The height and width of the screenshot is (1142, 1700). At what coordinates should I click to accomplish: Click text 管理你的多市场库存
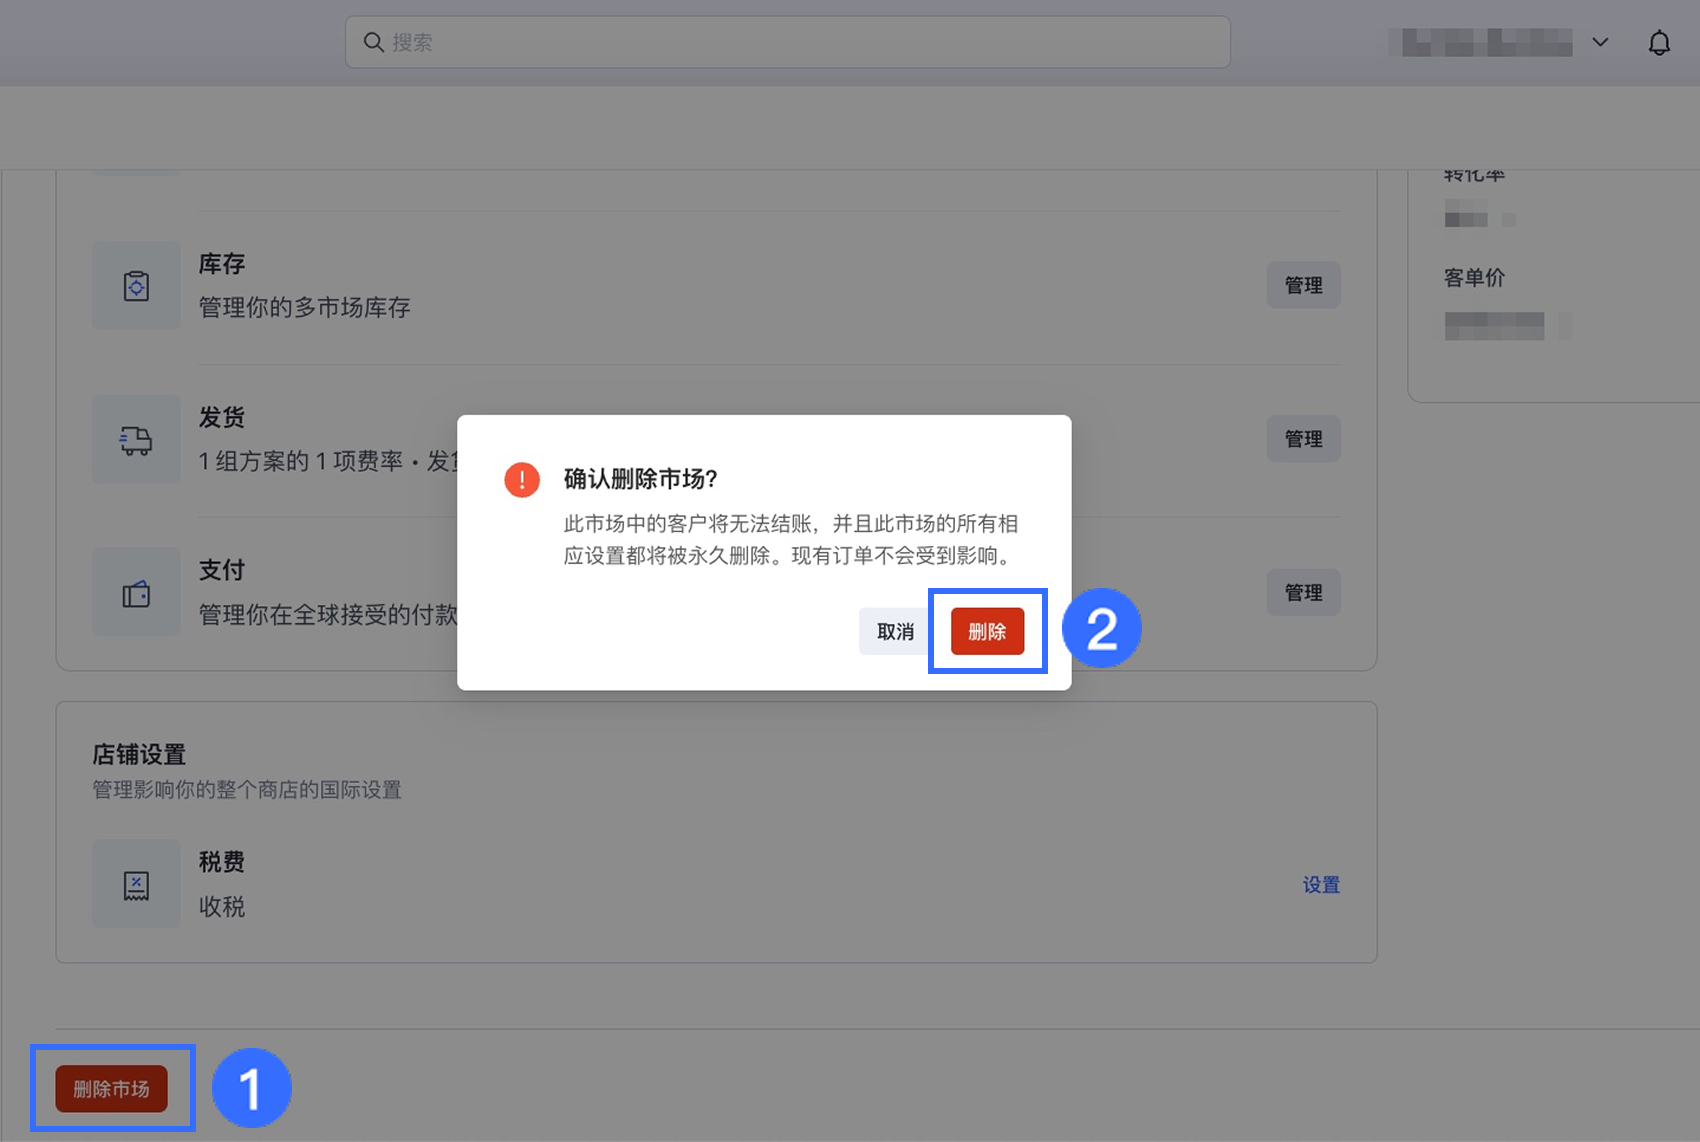305,307
